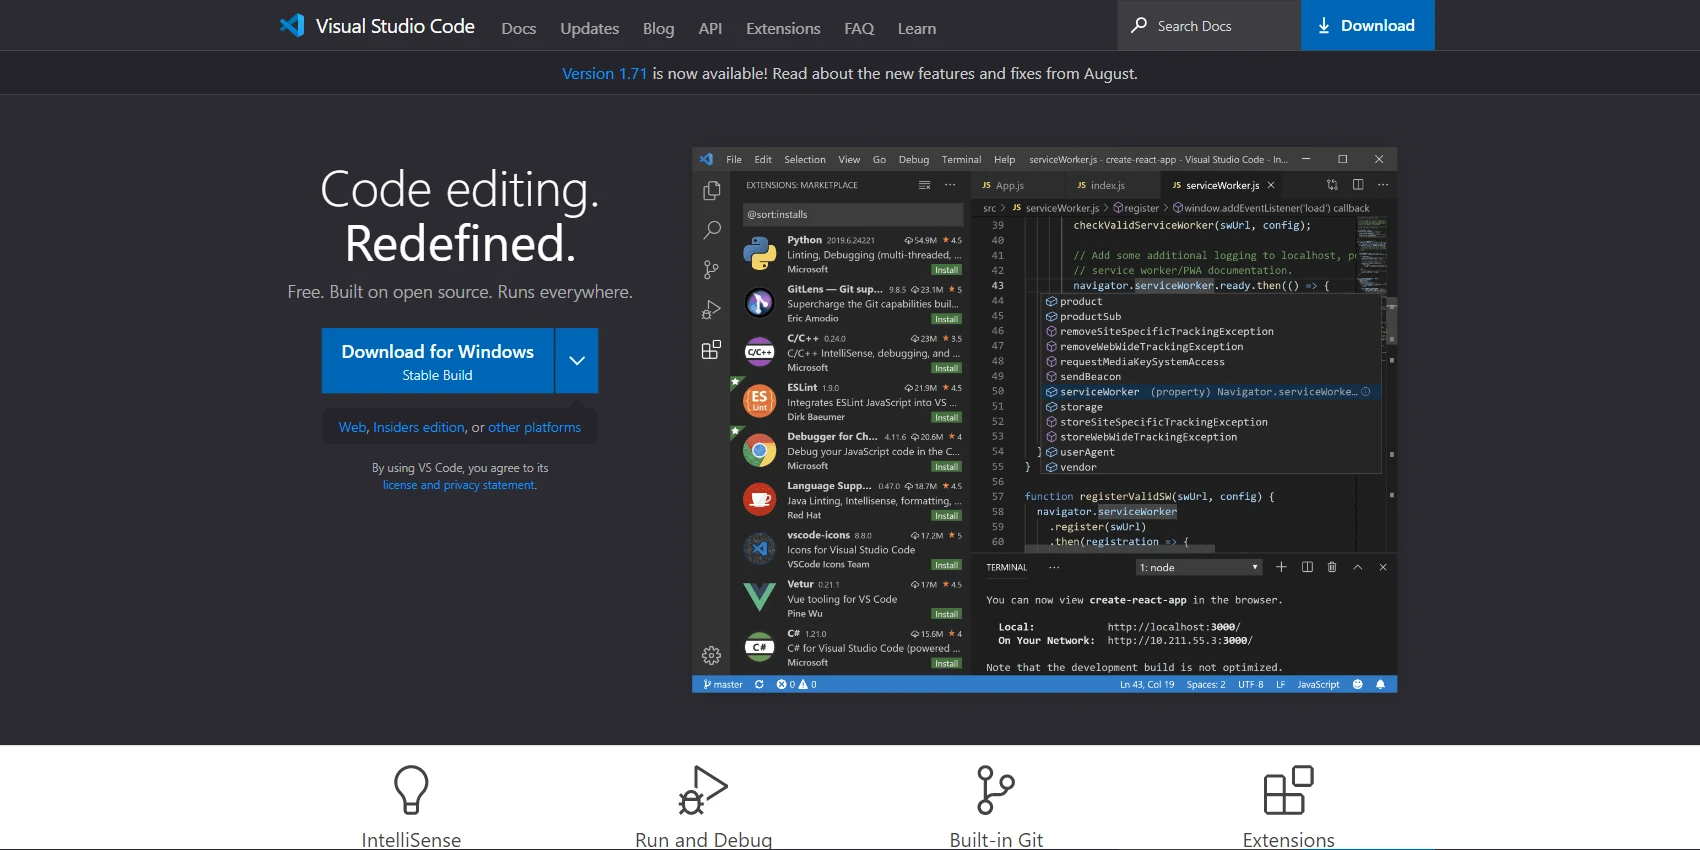Screen dimensions: 1700x850
Task: Click the Visual Studio Code logo icon
Action: (292, 25)
